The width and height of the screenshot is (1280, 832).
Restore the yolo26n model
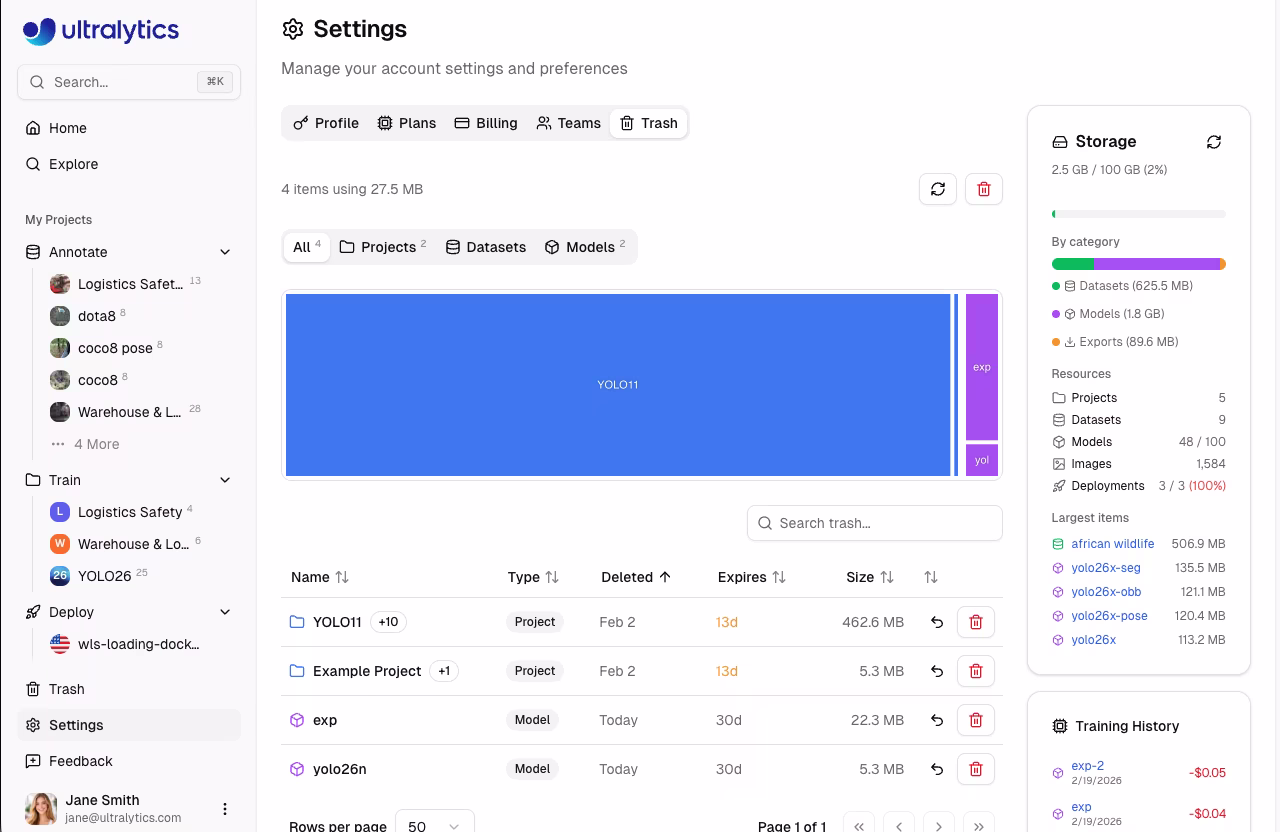pos(937,769)
